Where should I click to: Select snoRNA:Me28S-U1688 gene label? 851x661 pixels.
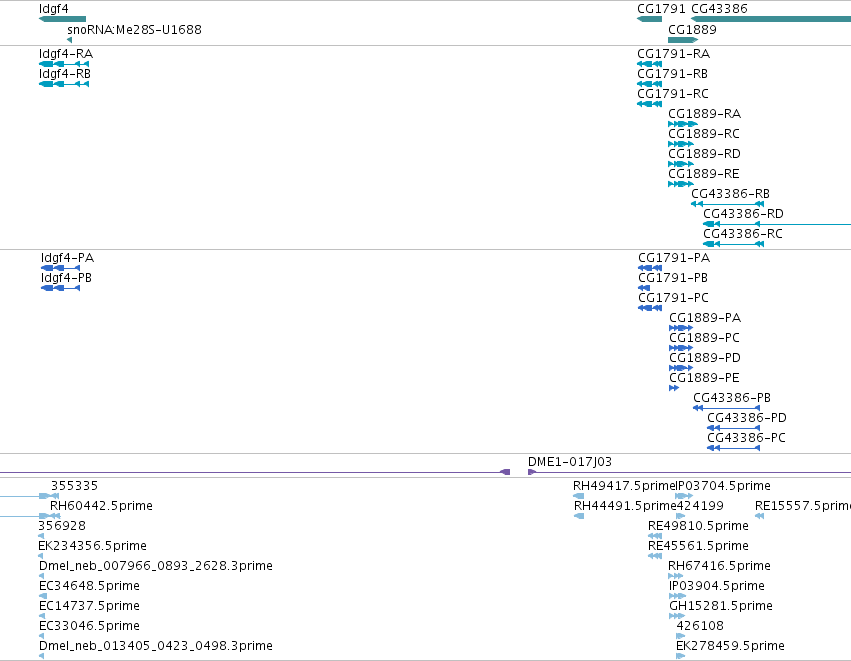[134, 29]
